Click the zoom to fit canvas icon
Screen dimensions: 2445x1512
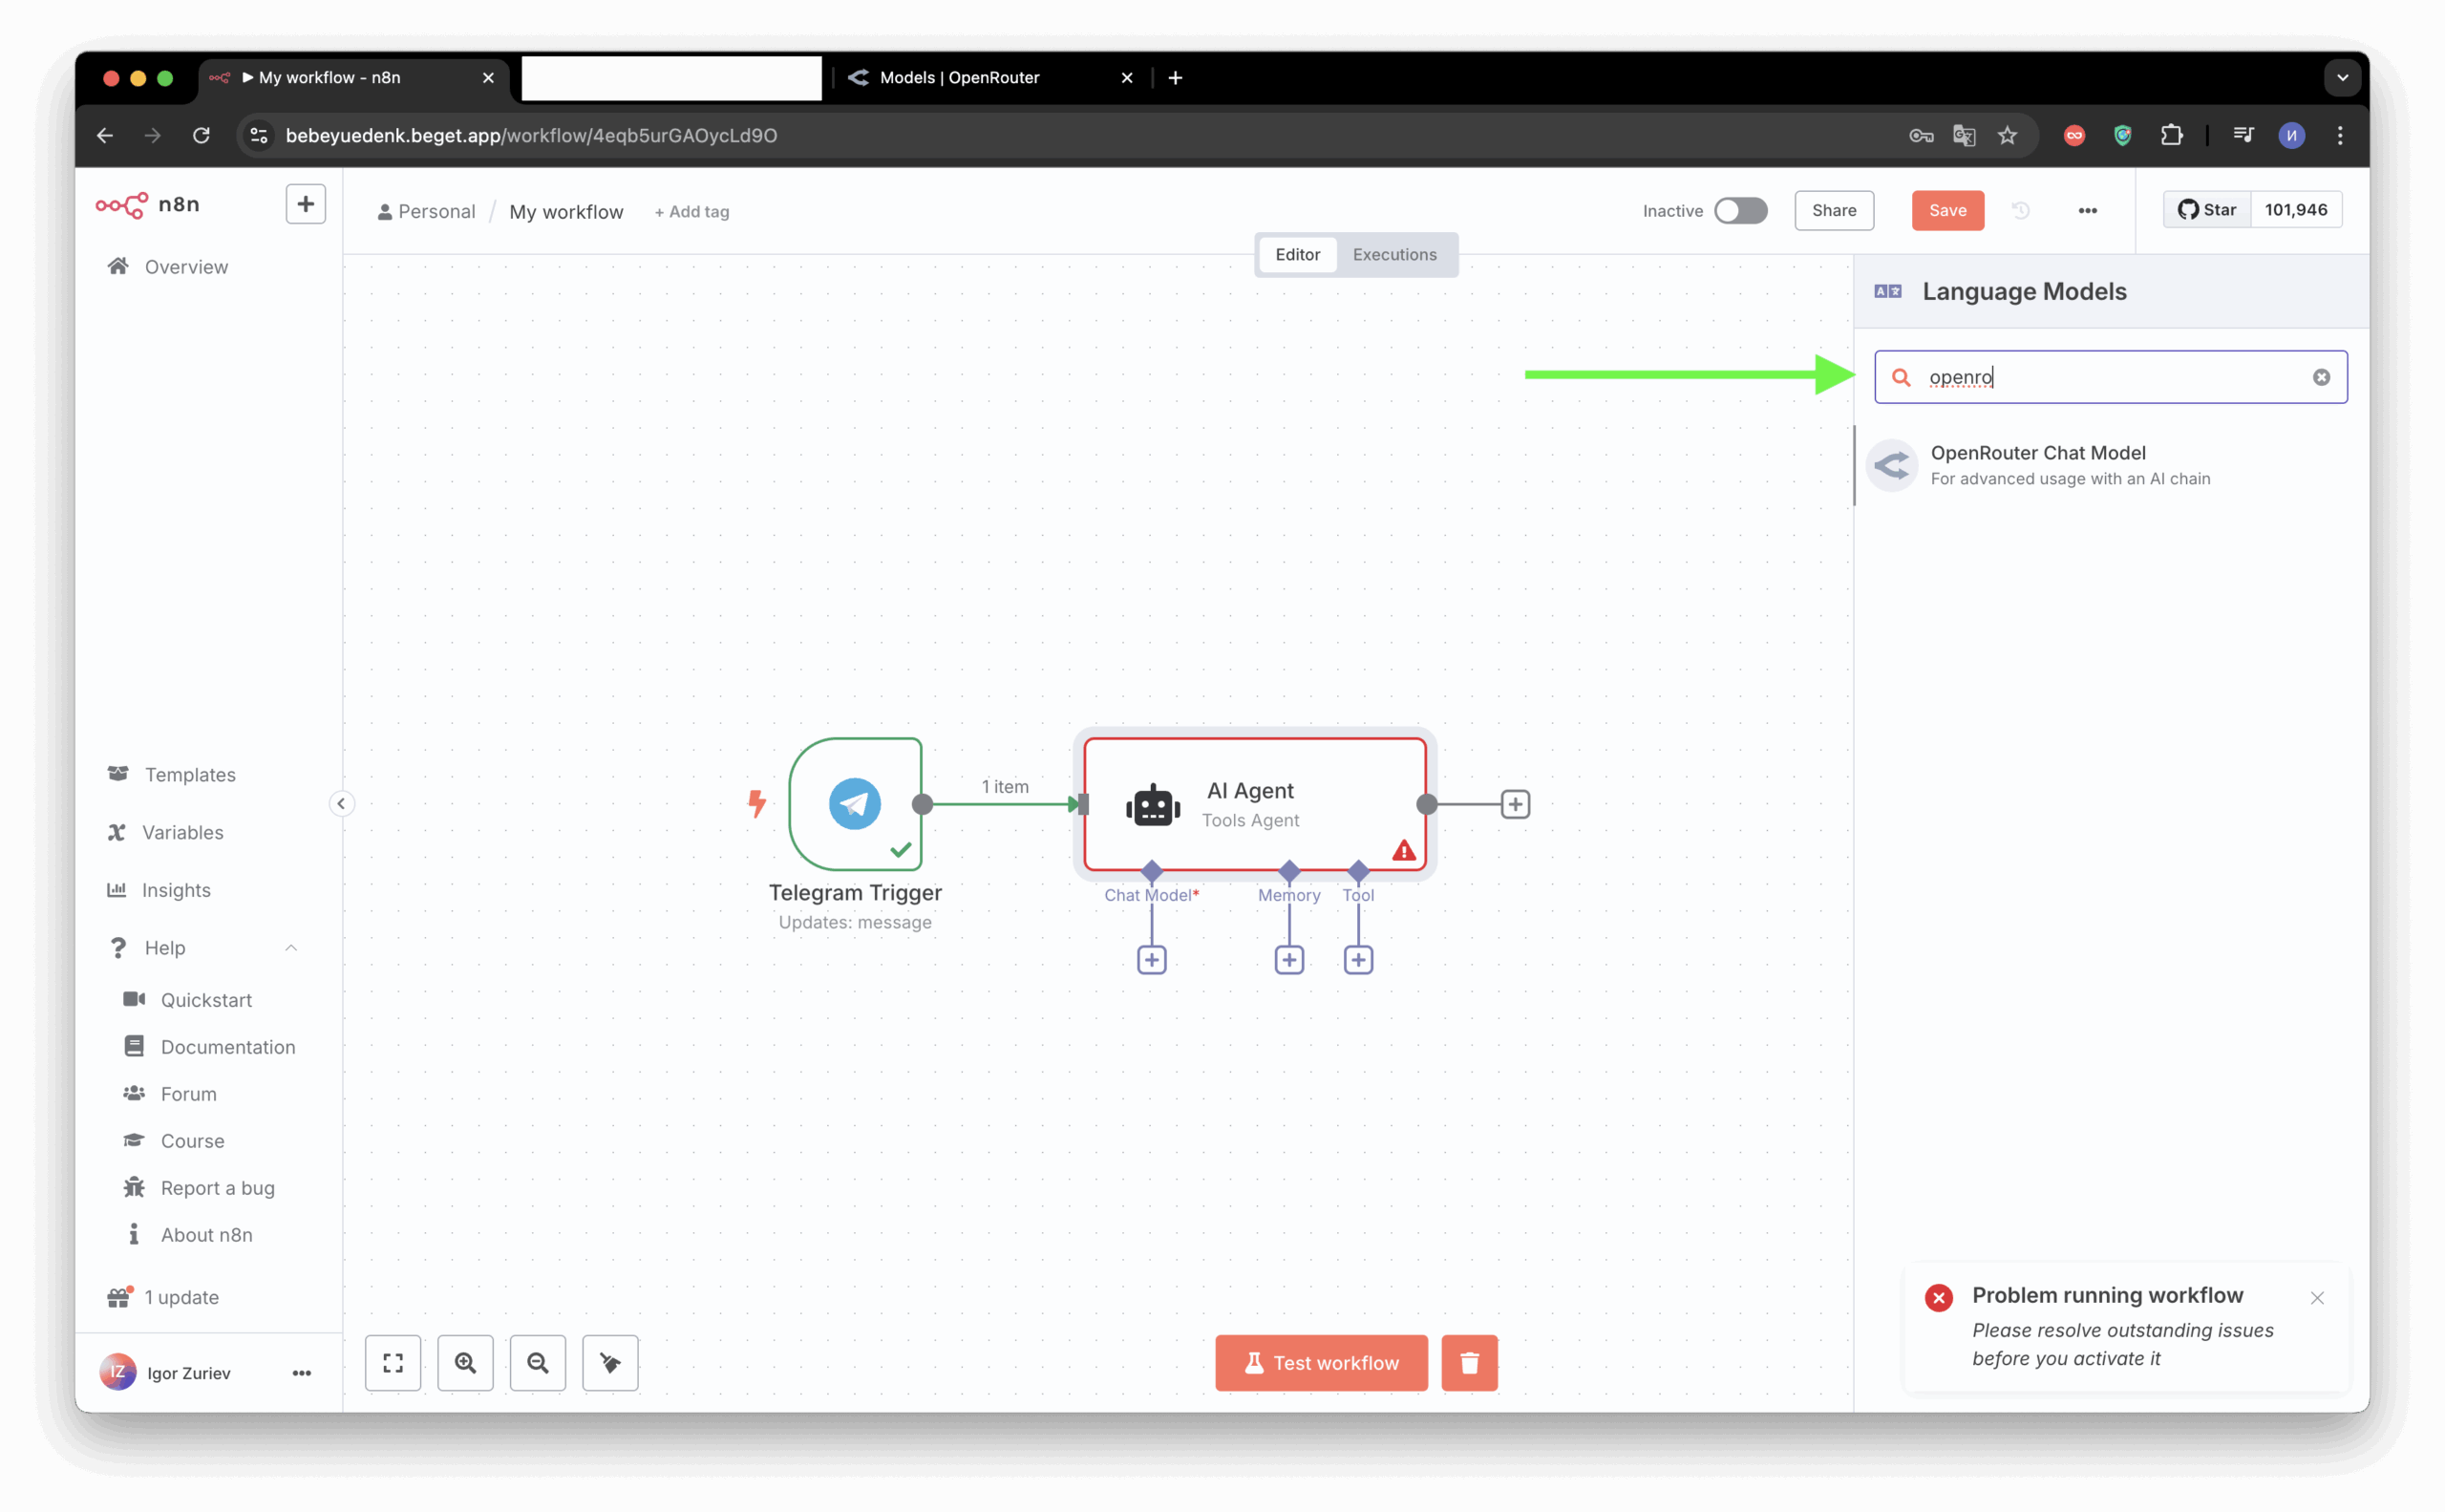393,1362
